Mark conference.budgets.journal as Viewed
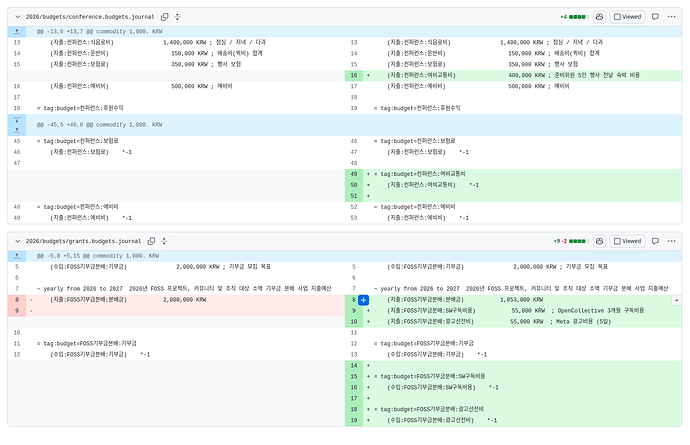 pos(628,17)
